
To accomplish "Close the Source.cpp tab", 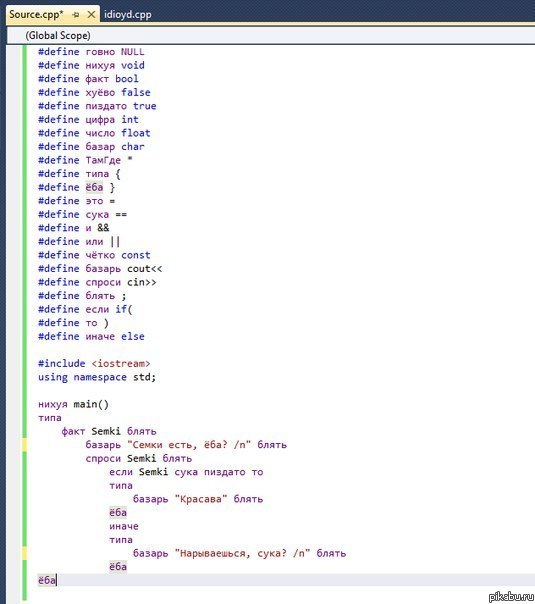I will [x=91, y=15].
